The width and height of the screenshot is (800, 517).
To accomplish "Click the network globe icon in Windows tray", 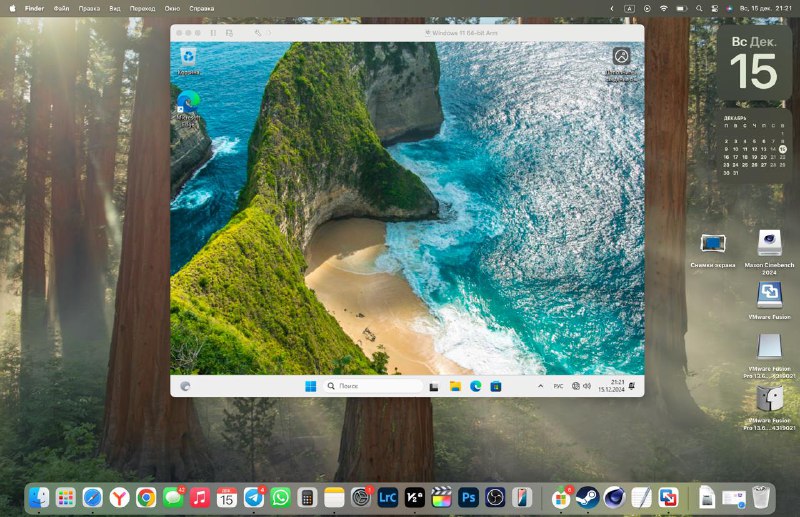I will point(576,386).
